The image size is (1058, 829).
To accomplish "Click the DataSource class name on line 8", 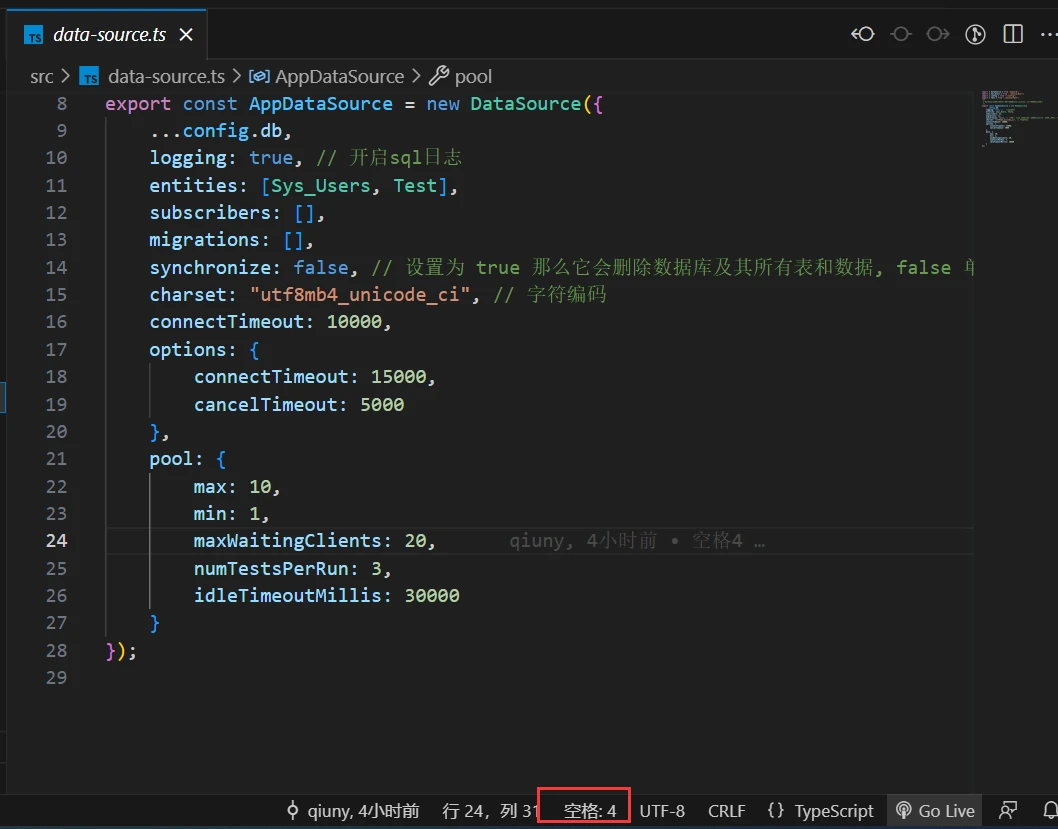I will click(526, 104).
